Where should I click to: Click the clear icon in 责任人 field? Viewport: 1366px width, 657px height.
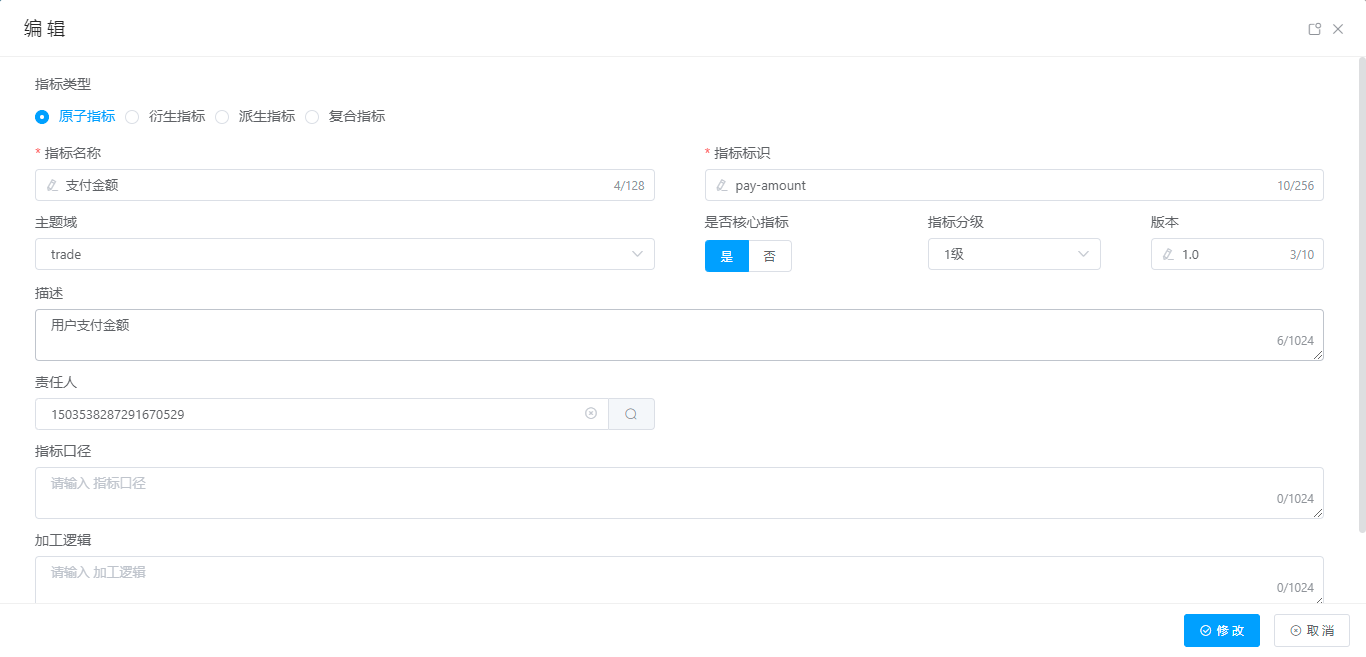tap(591, 413)
